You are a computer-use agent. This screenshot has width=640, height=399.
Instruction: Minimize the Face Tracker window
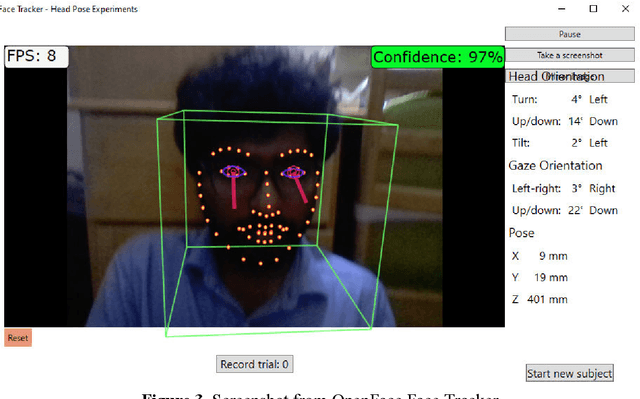click(x=562, y=9)
